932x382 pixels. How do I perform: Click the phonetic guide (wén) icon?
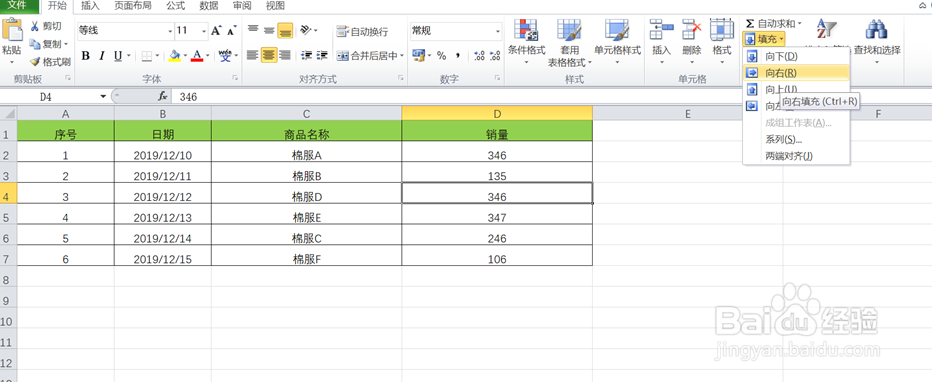pyautogui.click(x=225, y=56)
